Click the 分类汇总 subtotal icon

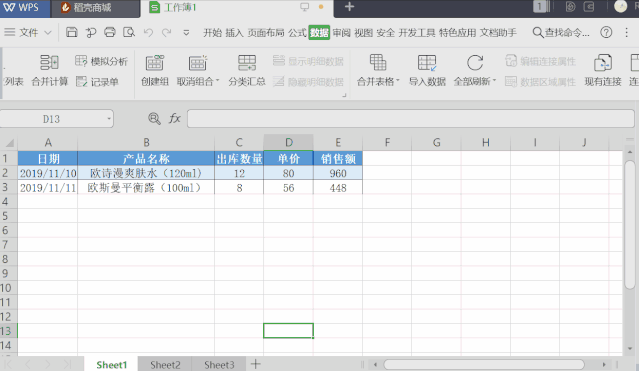click(247, 63)
